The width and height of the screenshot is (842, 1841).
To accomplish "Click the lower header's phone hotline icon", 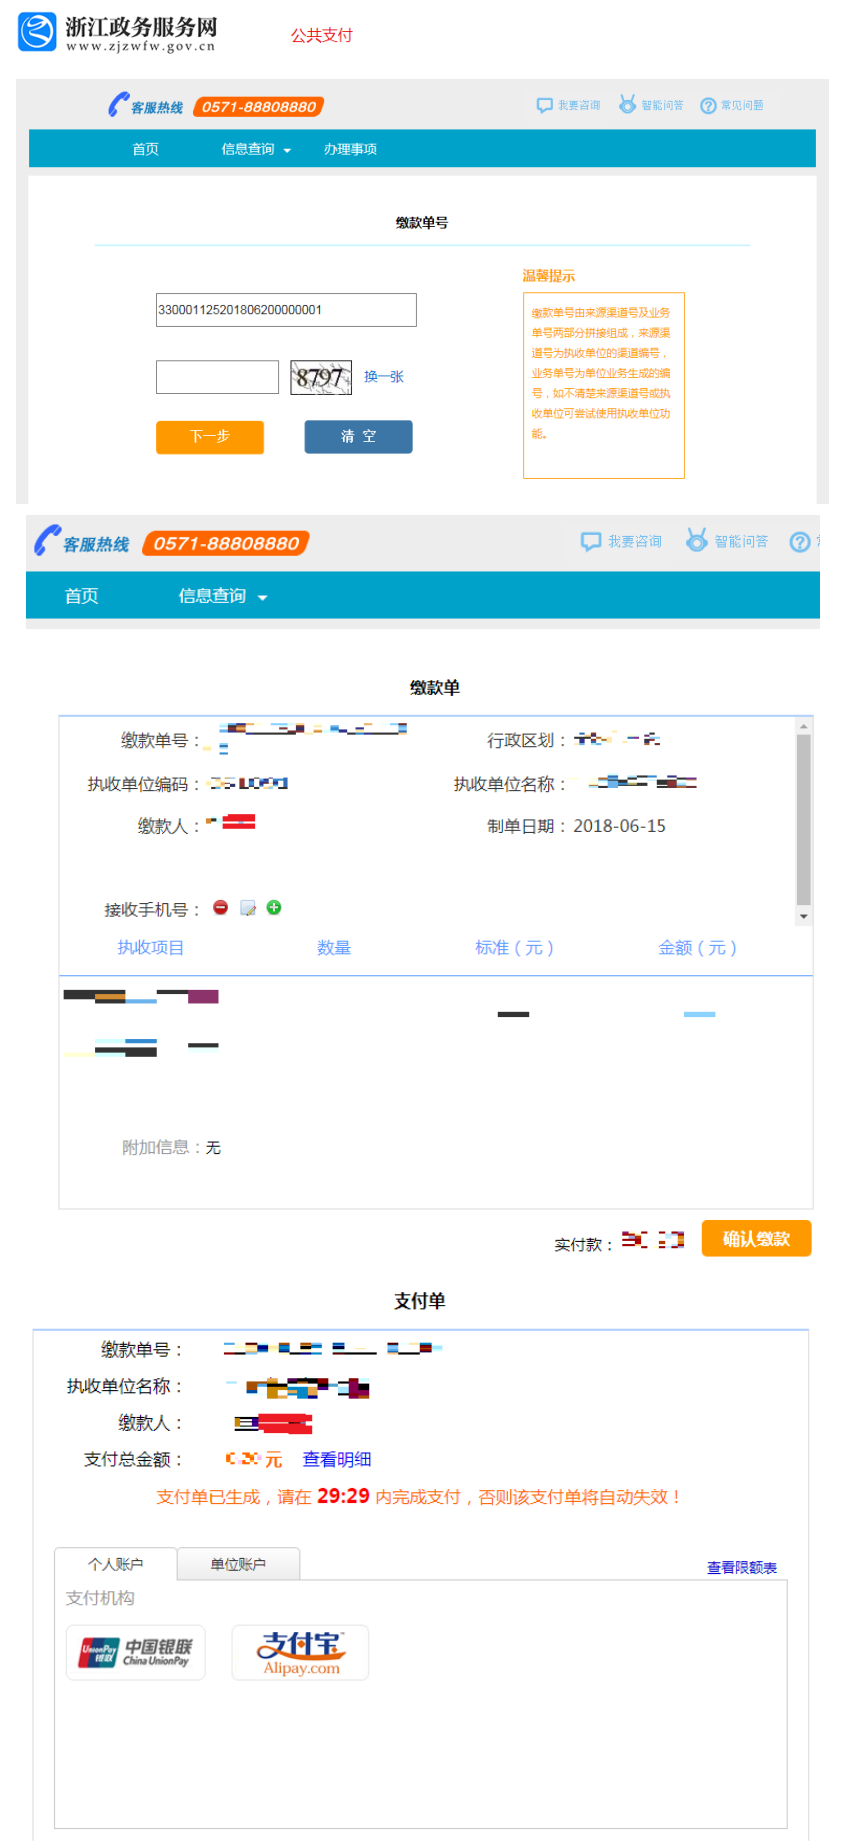I will (47, 541).
